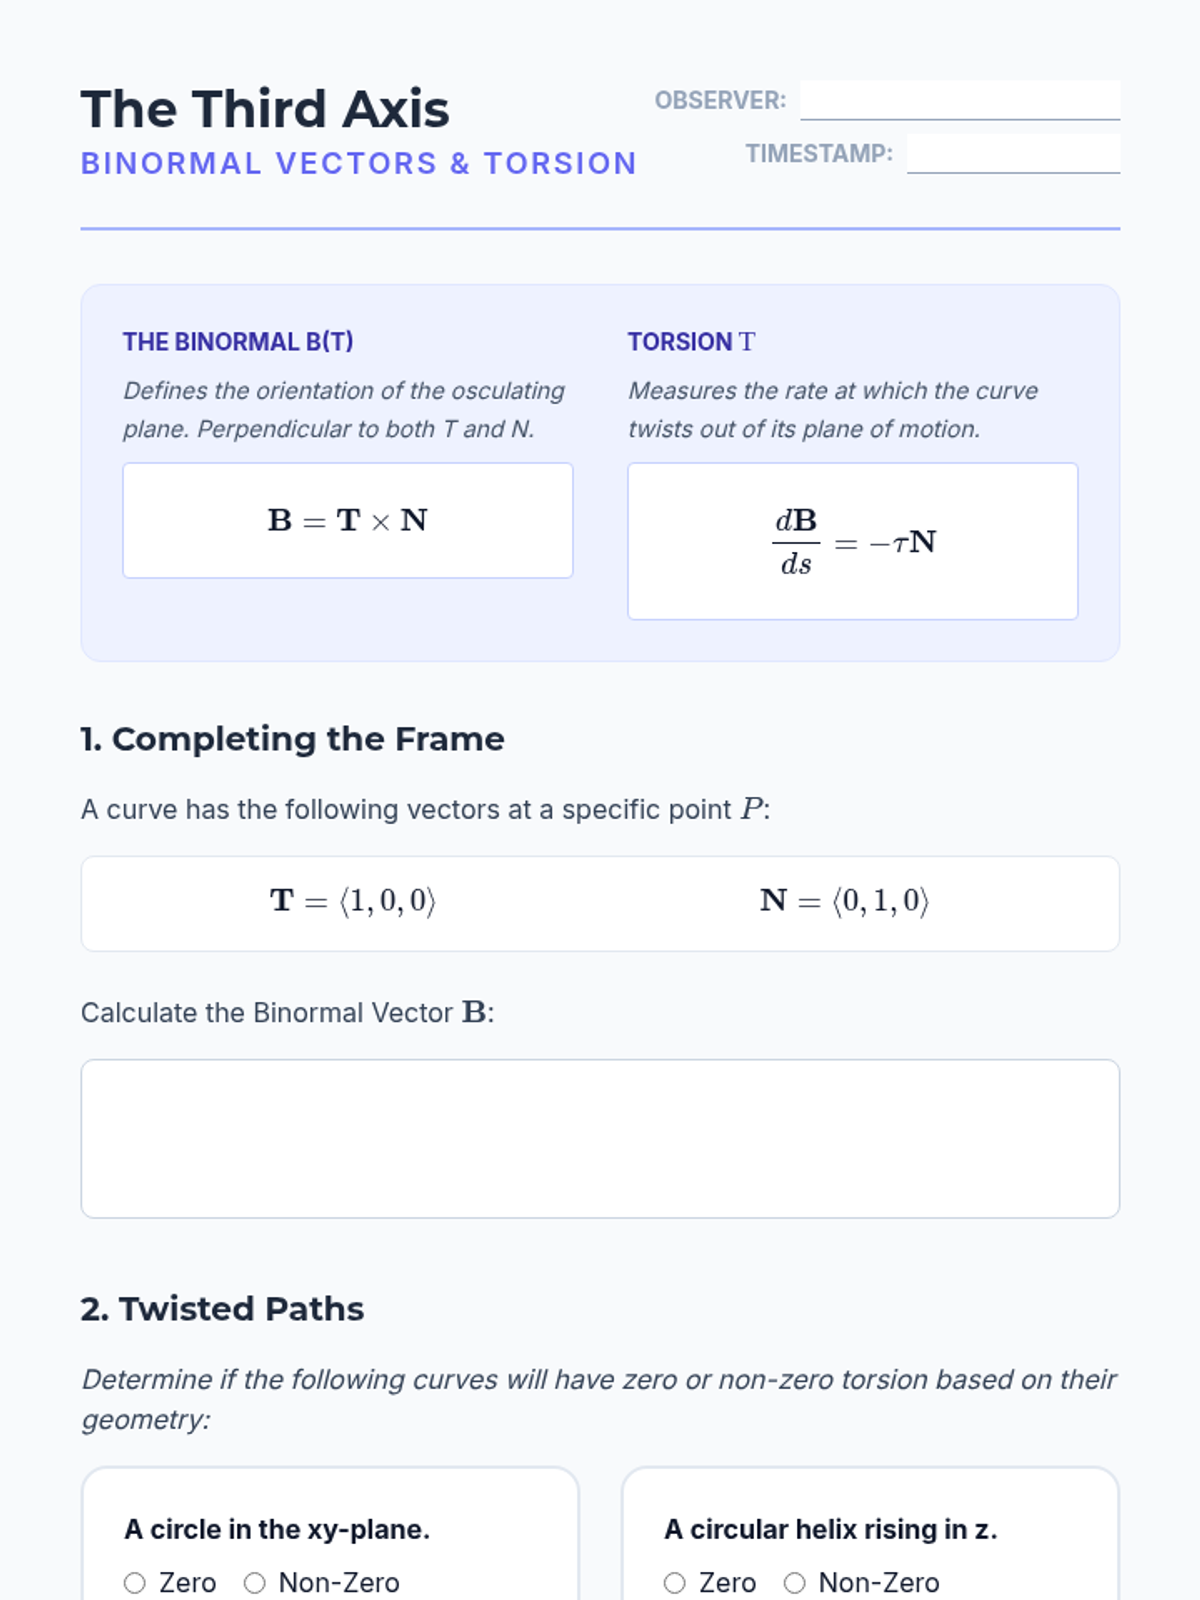The width and height of the screenshot is (1200, 1600).
Task: Click the N = ⟨0,1,0⟩ vector expression
Action: (x=844, y=901)
